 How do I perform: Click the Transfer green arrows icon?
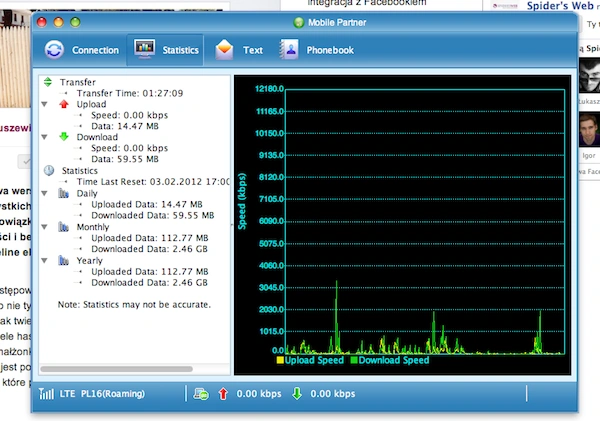click(48, 82)
